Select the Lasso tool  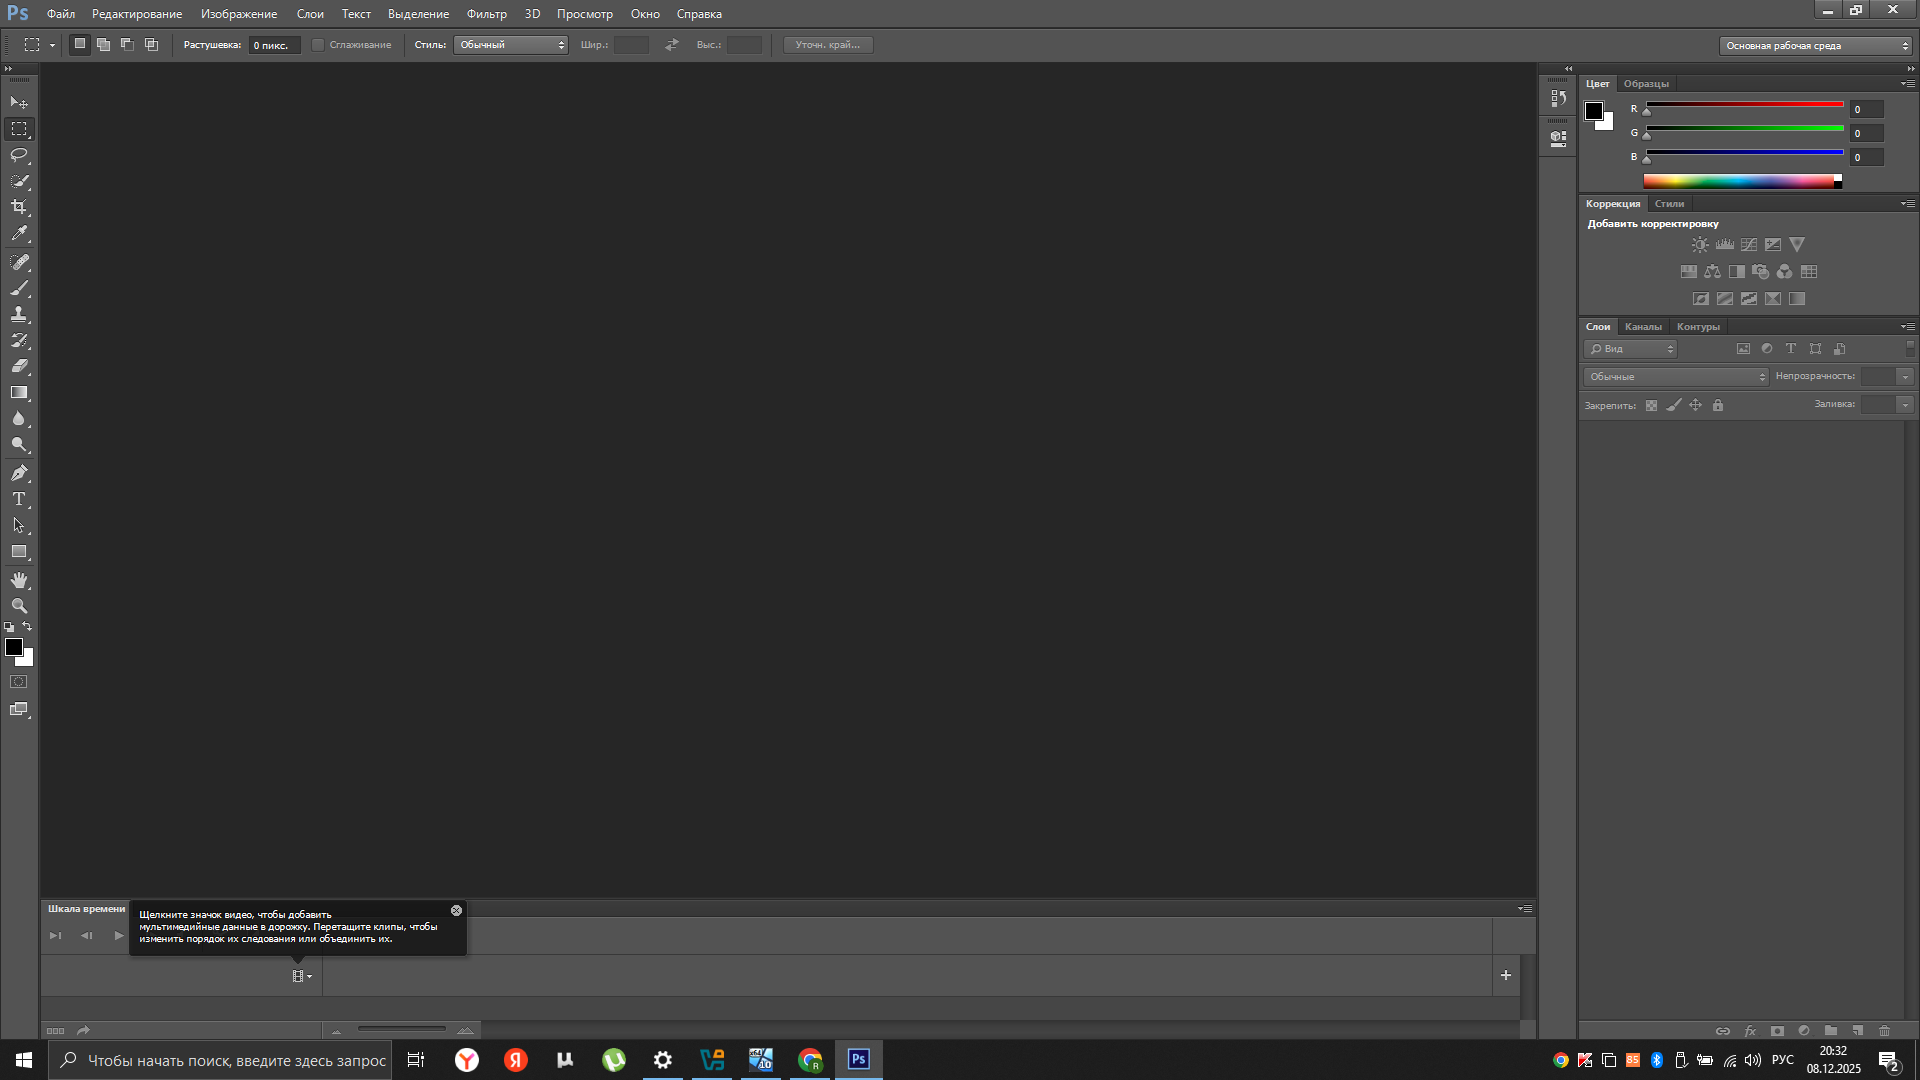click(x=19, y=155)
